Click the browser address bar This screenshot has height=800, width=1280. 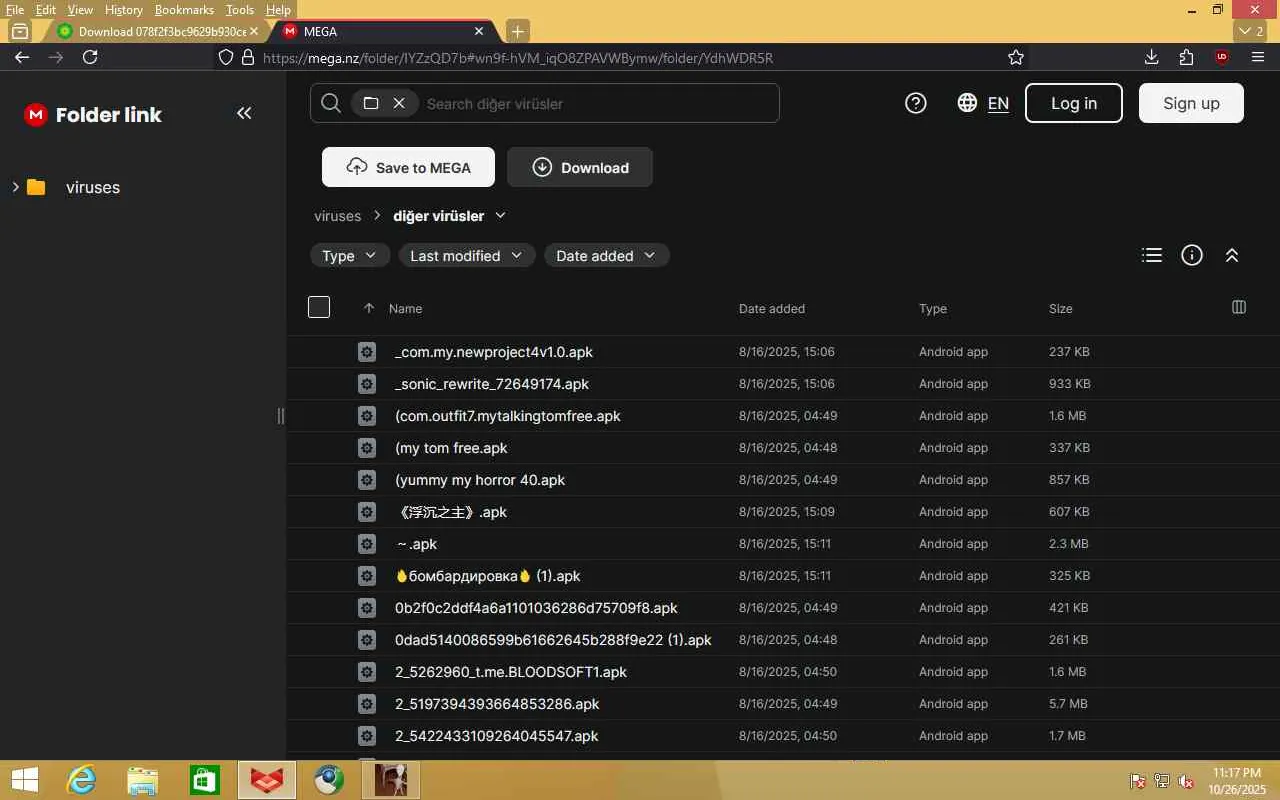[x=618, y=58]
